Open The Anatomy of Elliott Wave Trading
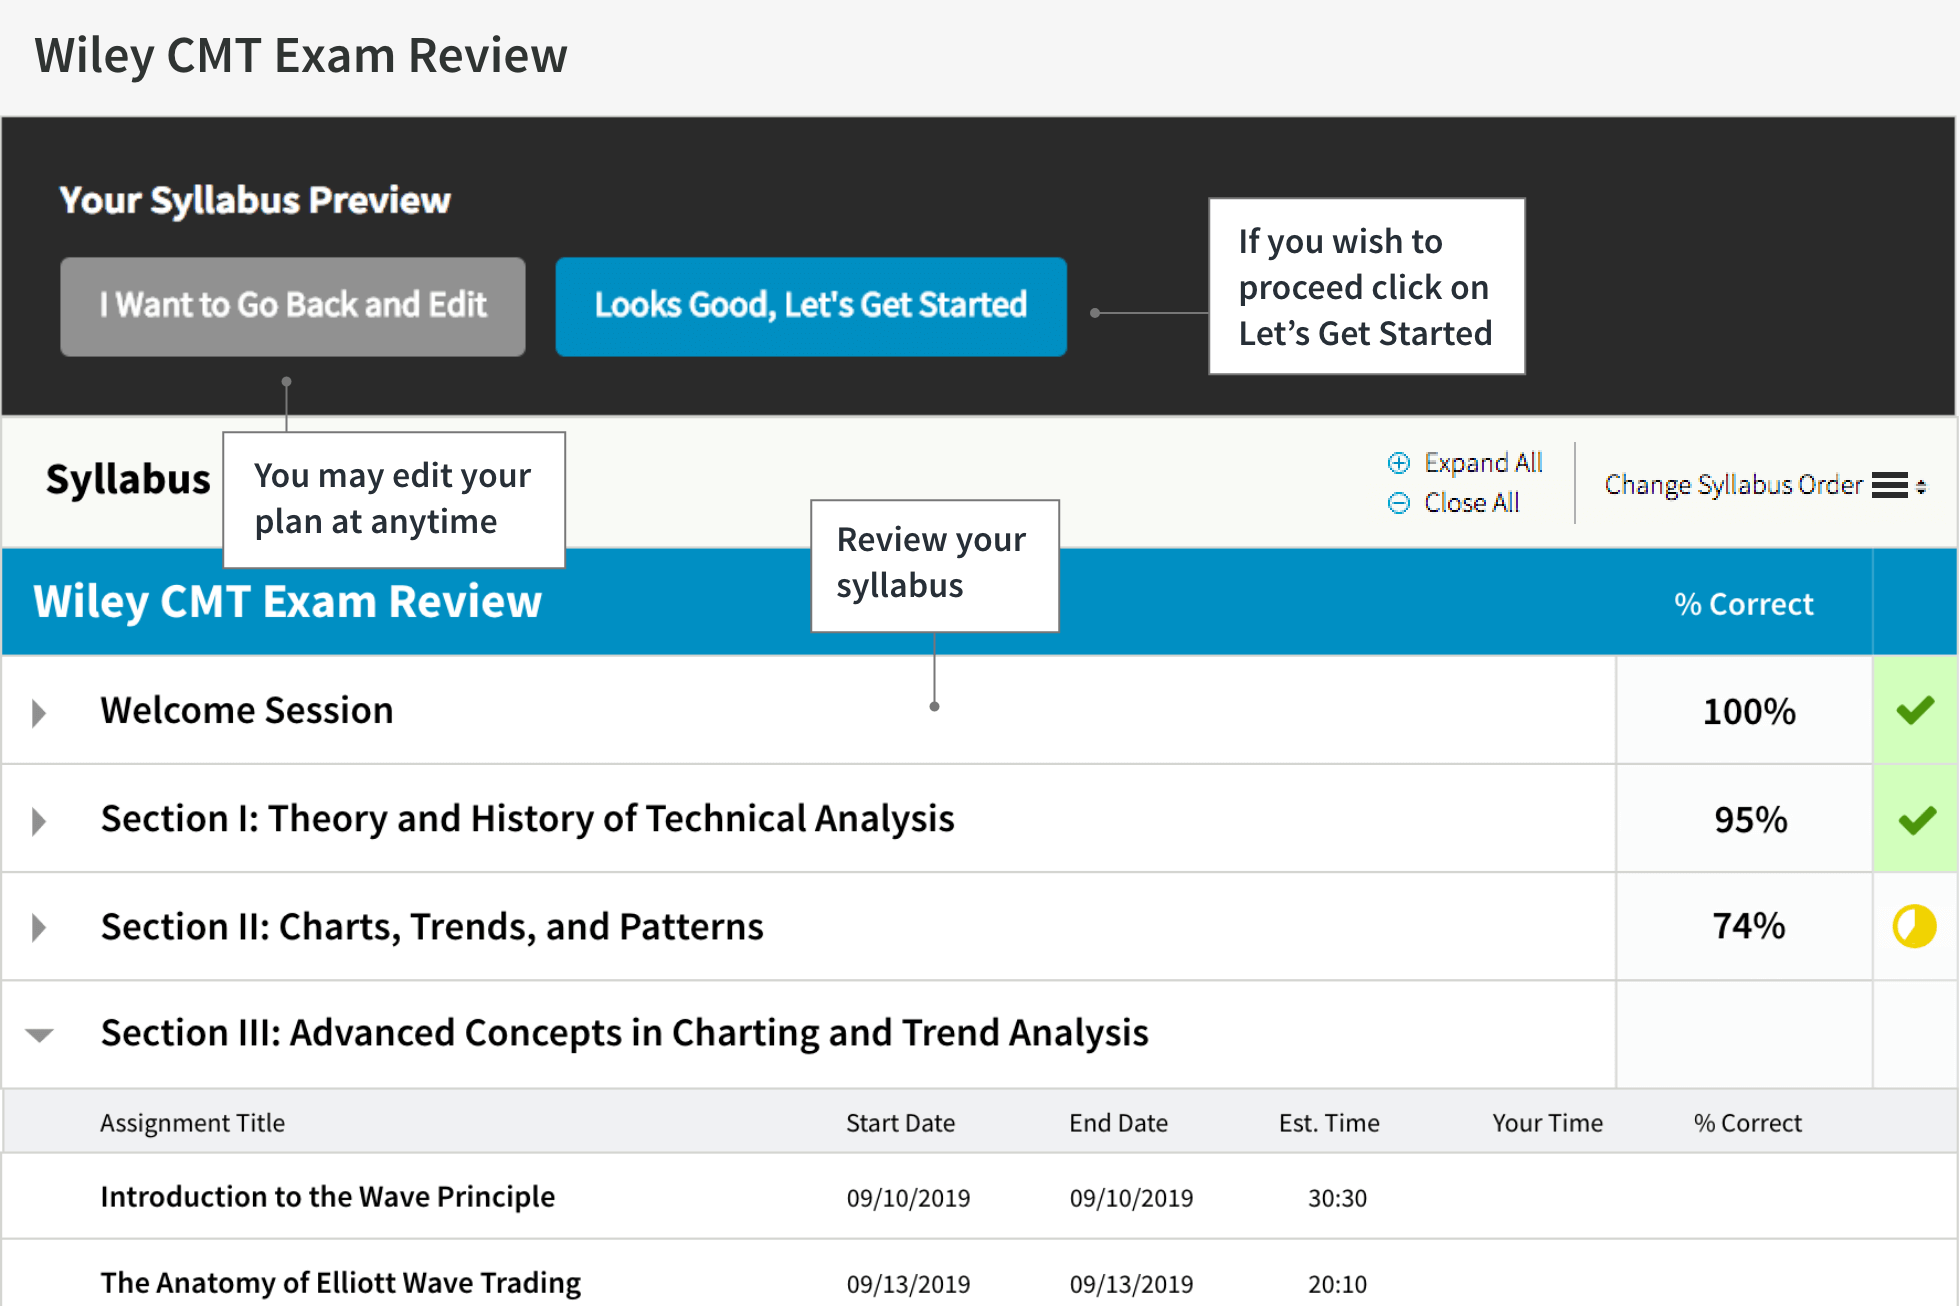 pyautogui.click(x=340, y=1282)
